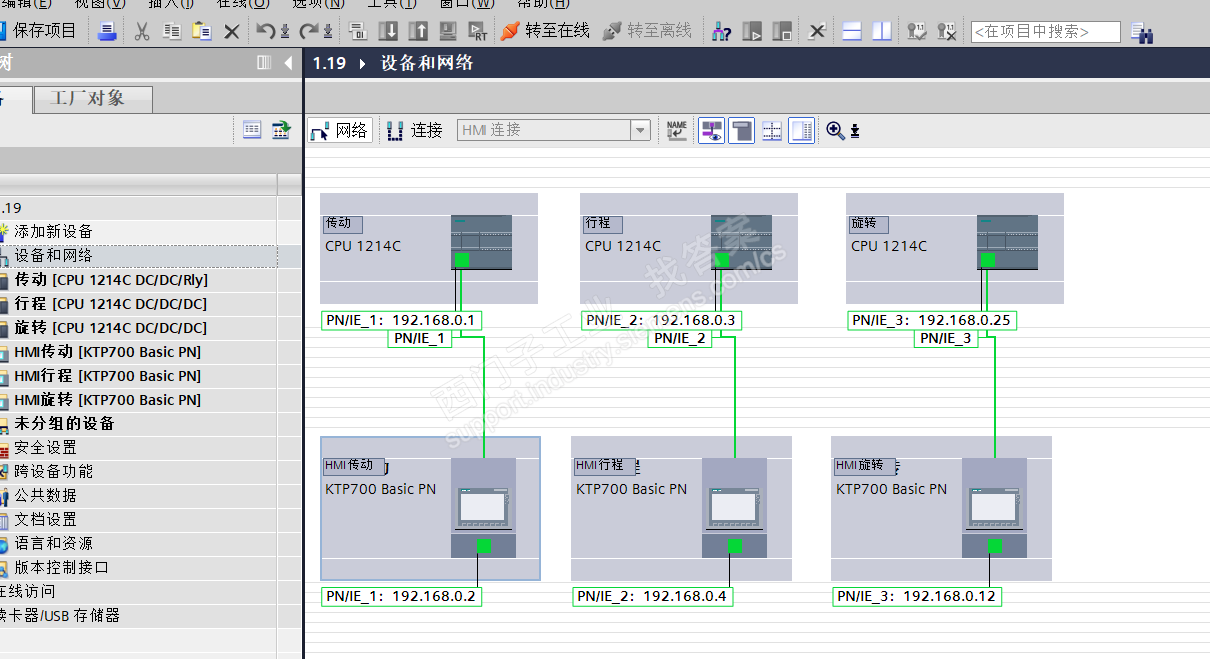Toggle the project tree export view icon
This screenshot has height=659, width=1210.
281,129
